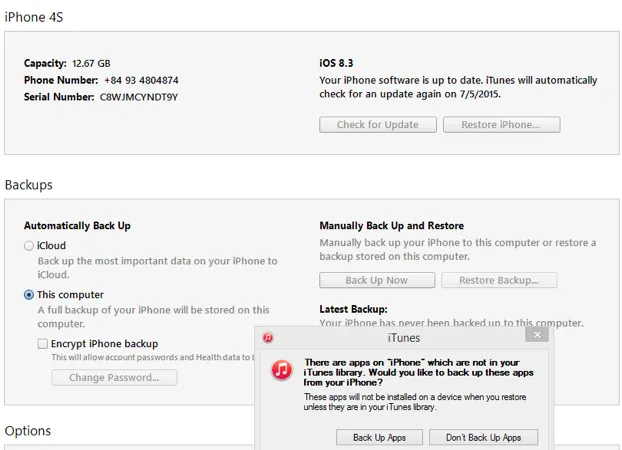Choose Don't Back Up Apps
Image resolution: width=622 pixels, height=450 pixels.
coord(483,437)
